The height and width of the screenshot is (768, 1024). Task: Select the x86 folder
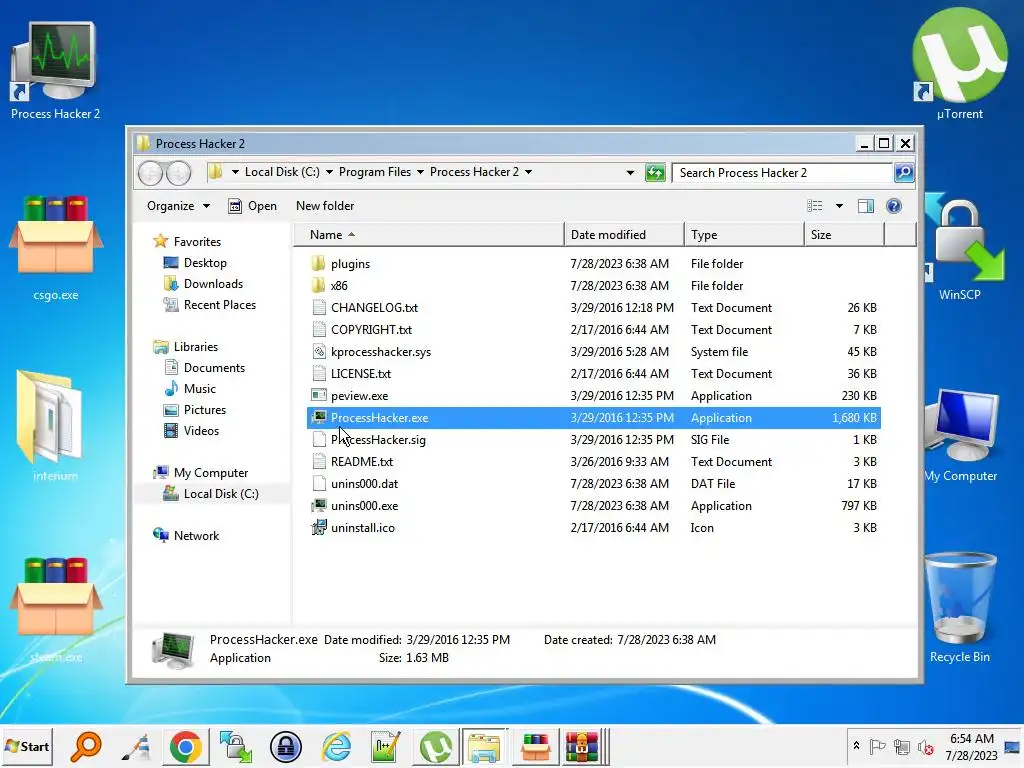594,286
